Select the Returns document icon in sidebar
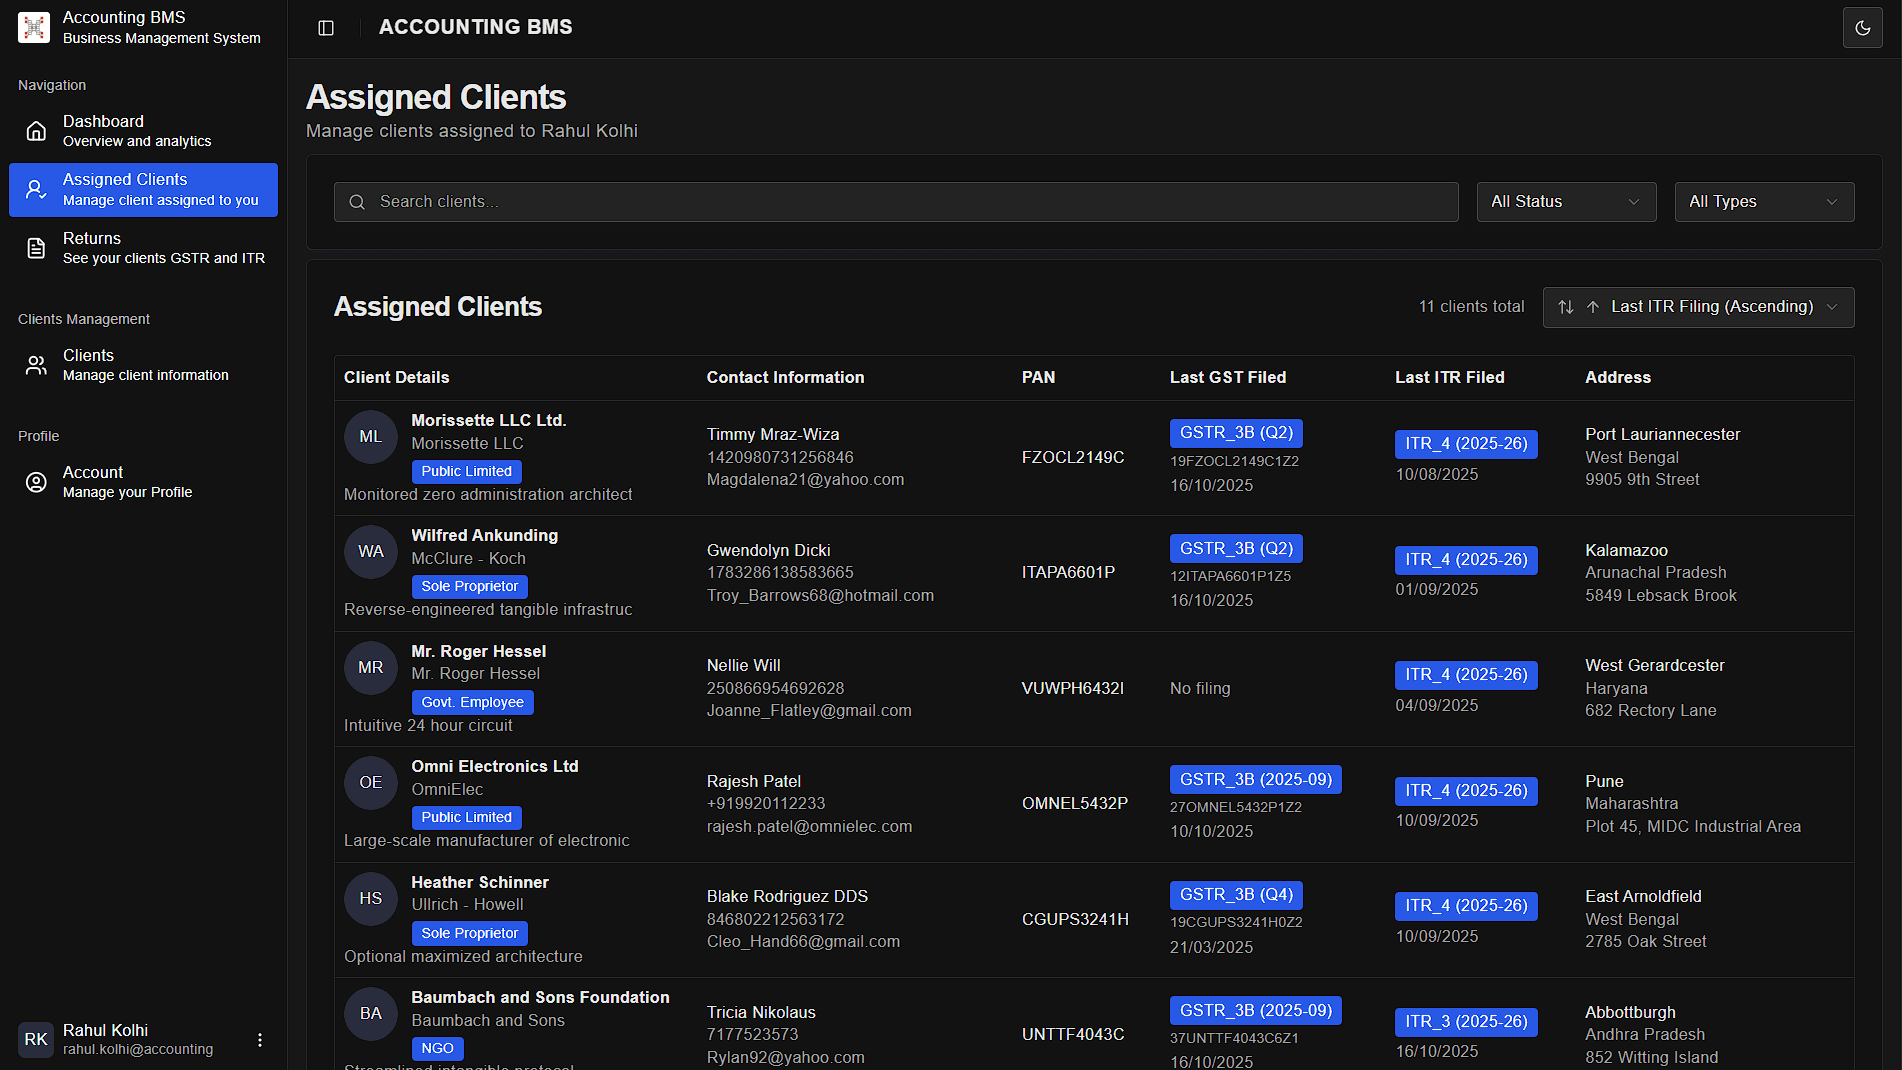 click(x=35, y=247)
